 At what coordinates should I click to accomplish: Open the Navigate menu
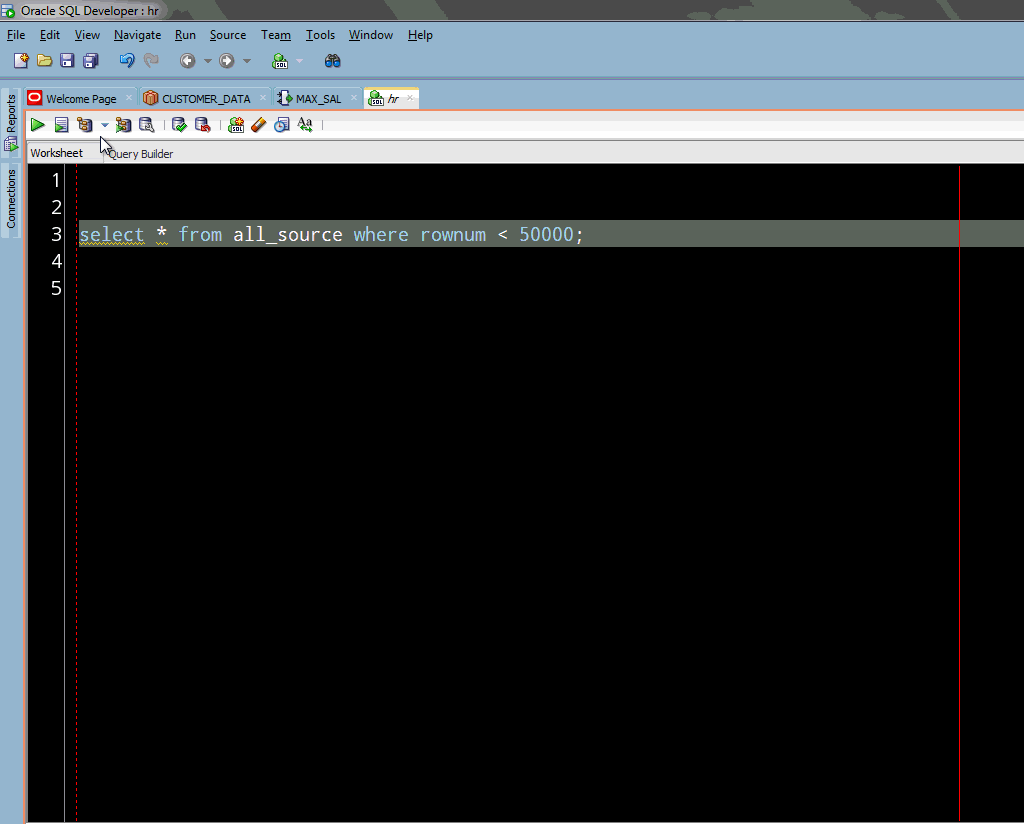(x=137, y=35)
